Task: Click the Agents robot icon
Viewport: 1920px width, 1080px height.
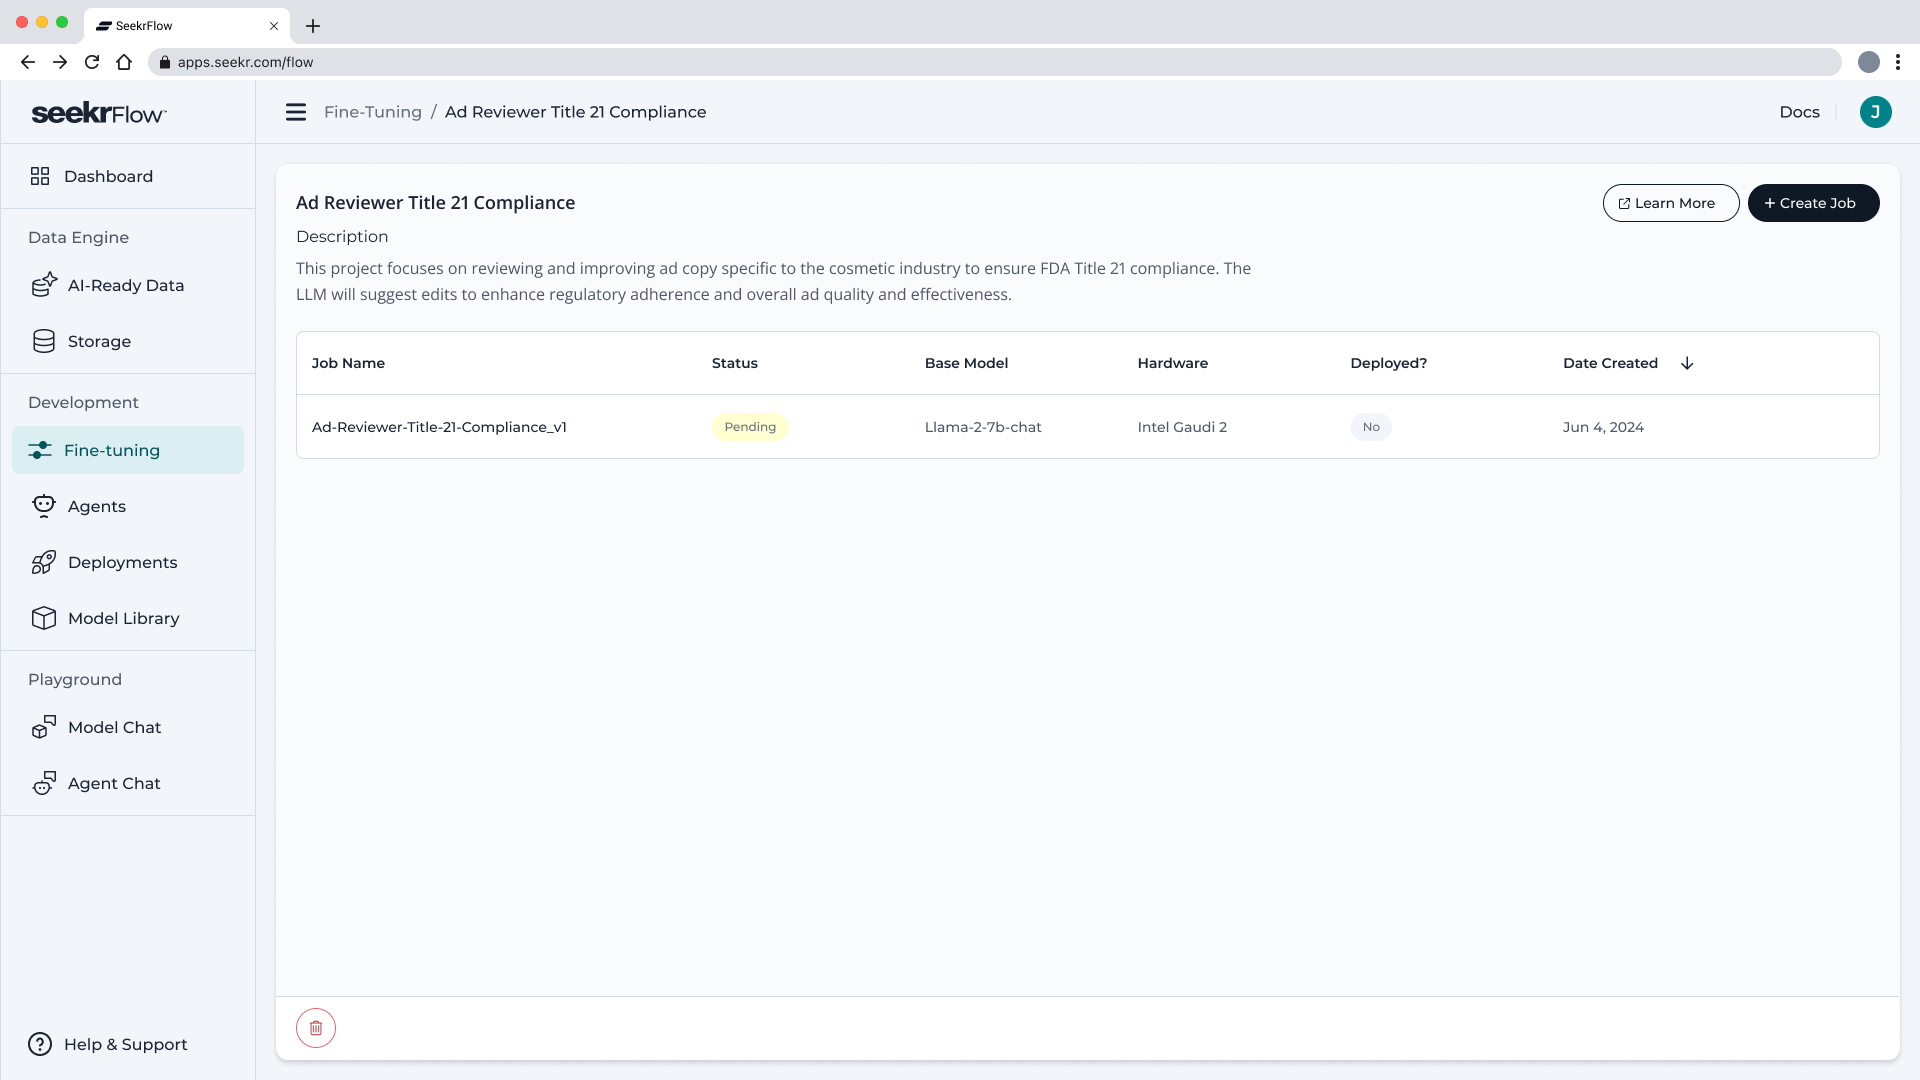Action: click(44, 506)
